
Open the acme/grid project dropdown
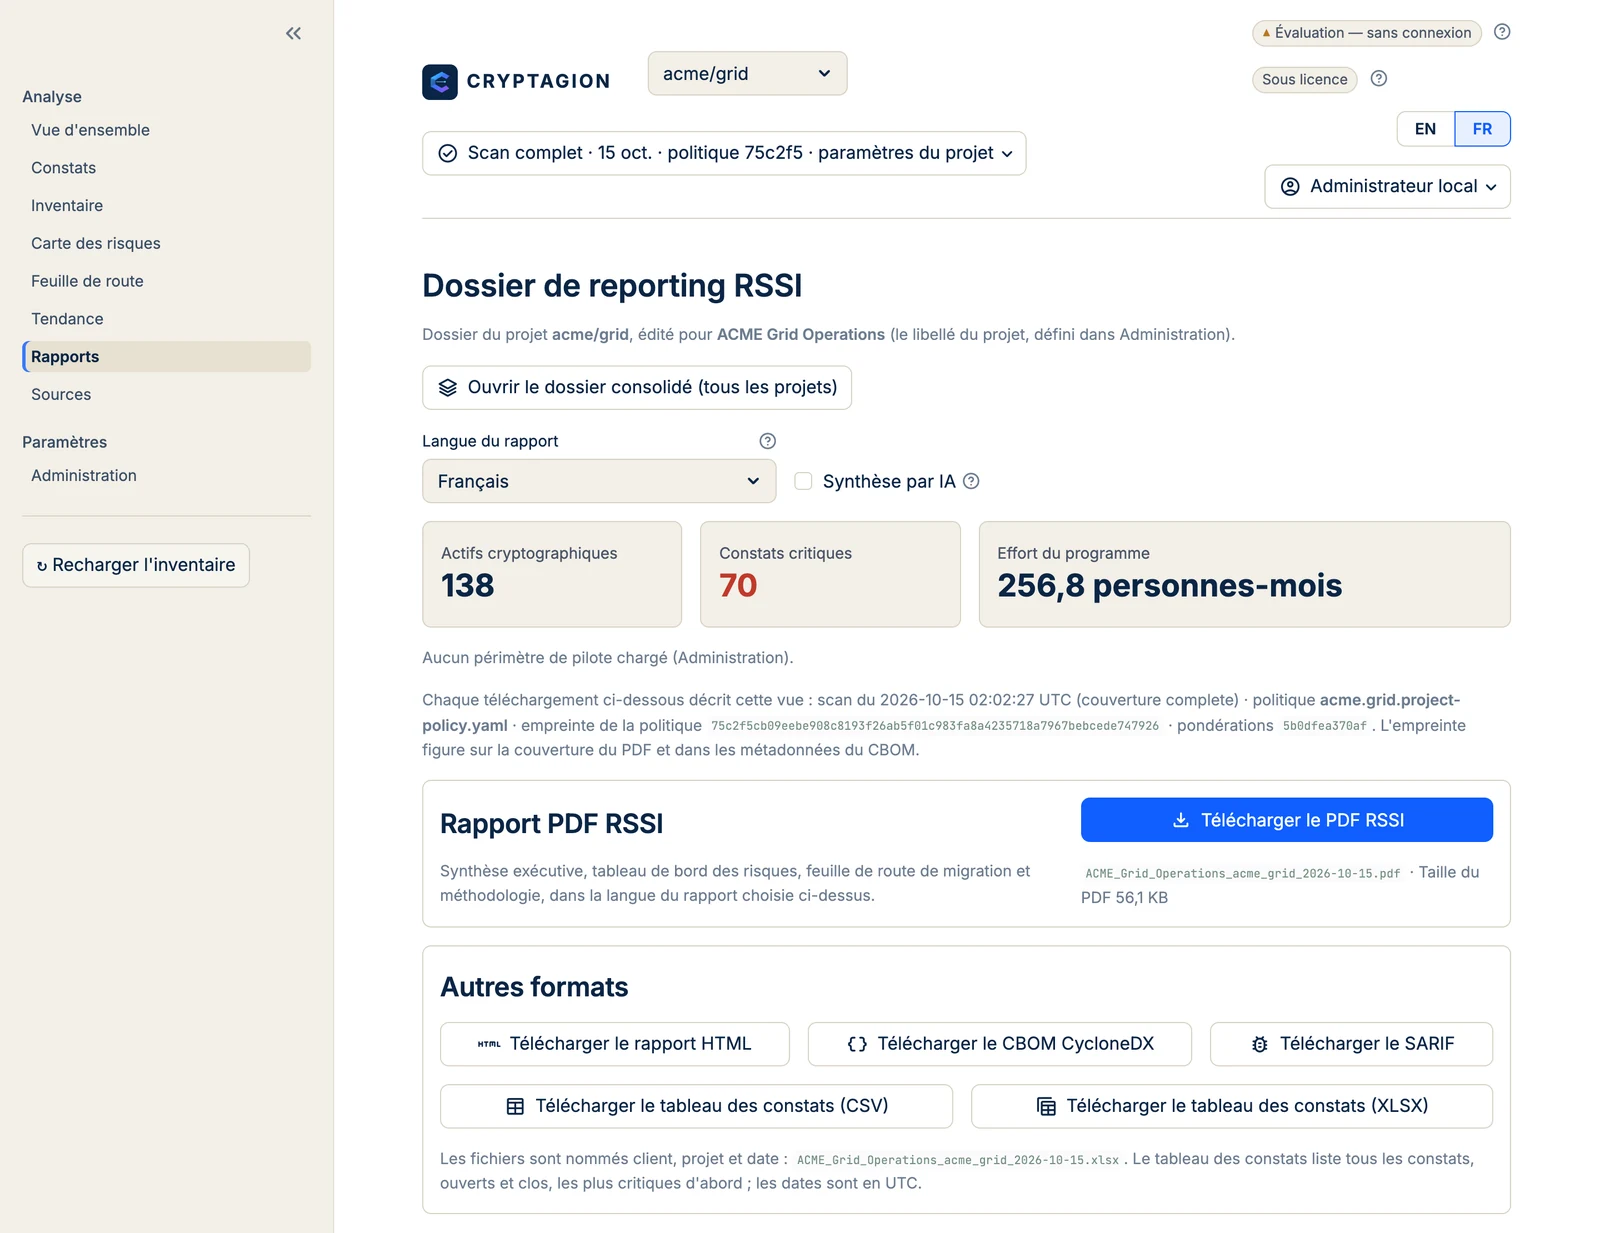747,73
